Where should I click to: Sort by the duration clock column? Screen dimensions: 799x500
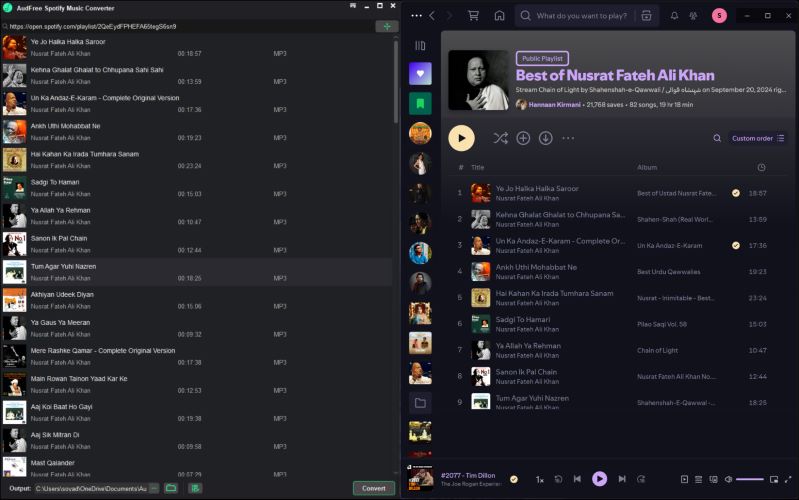click(x=761, y=167)
